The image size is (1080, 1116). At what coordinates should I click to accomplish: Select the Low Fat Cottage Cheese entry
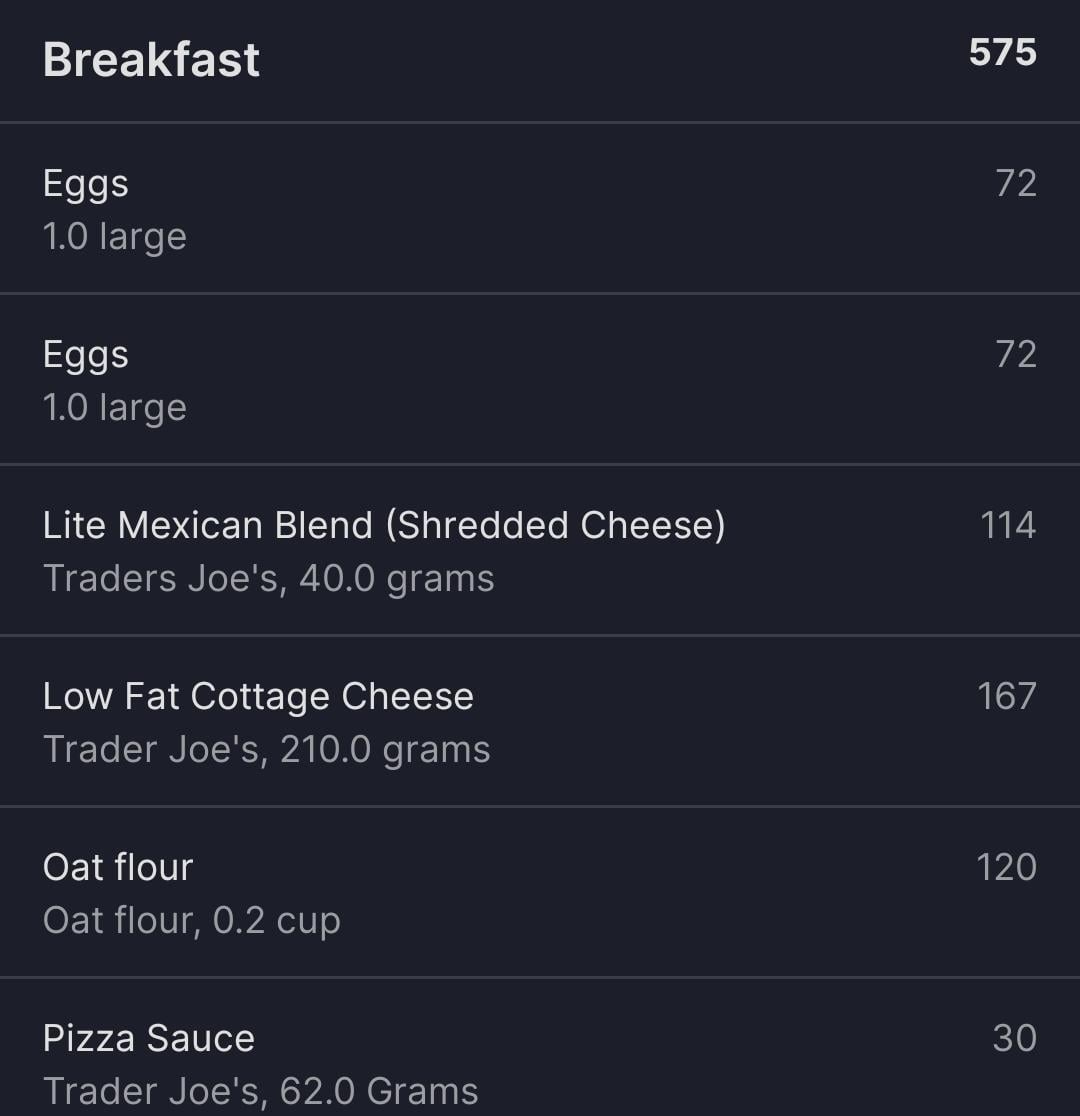pyautogui.click(x=540, y=721)
